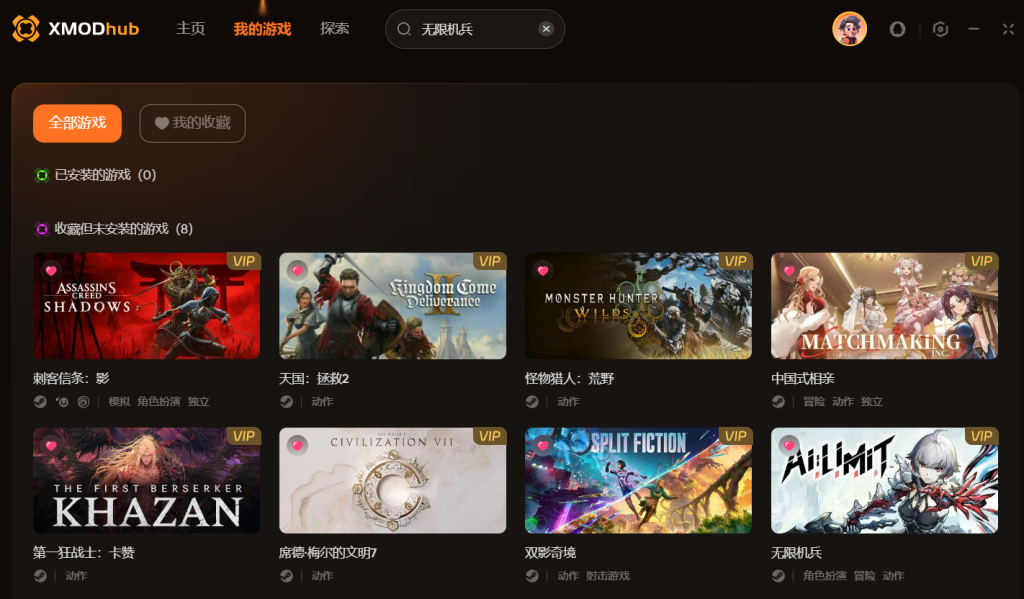1024x599 pixels.
Task: Click the XMODhub logo icon
Action: (26, 29)
